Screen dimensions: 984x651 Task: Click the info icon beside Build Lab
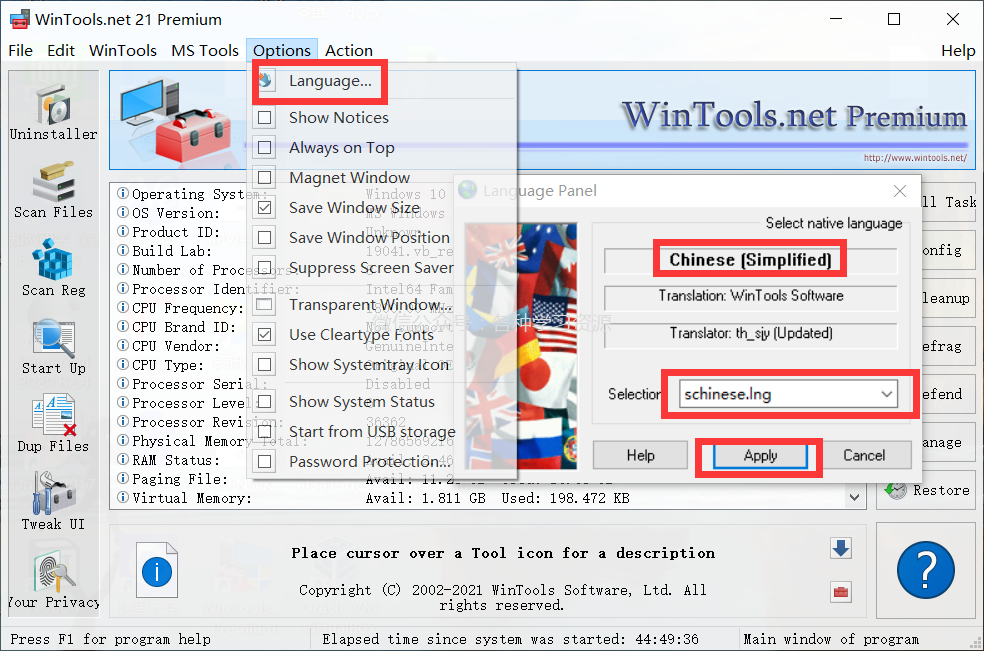point(123,250)
